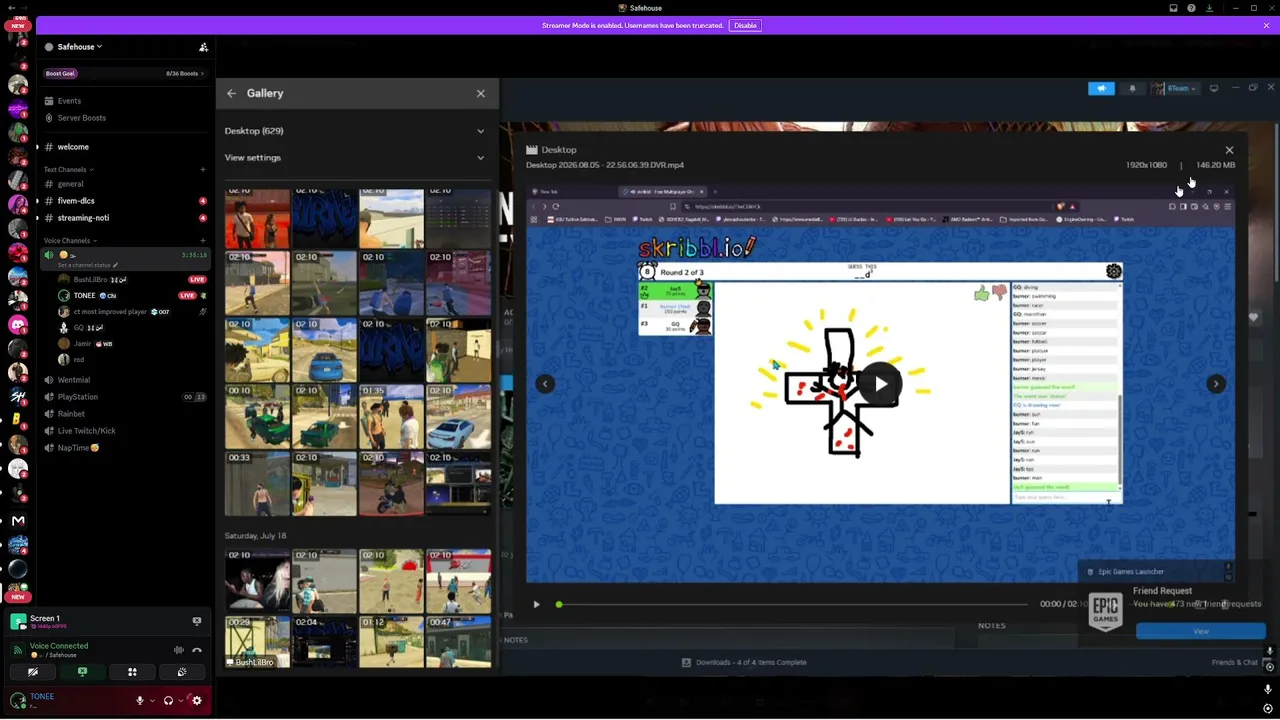Join the Rainbet voice channel
1280x720 pixels.
[x=70, y=414]
